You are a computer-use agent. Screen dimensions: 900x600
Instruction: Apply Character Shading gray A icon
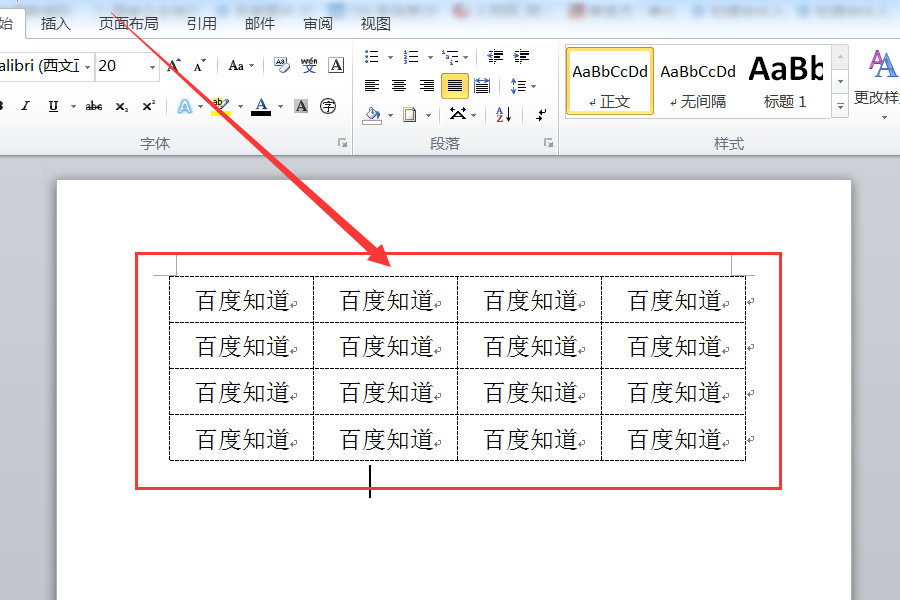[x=301, y=106]
